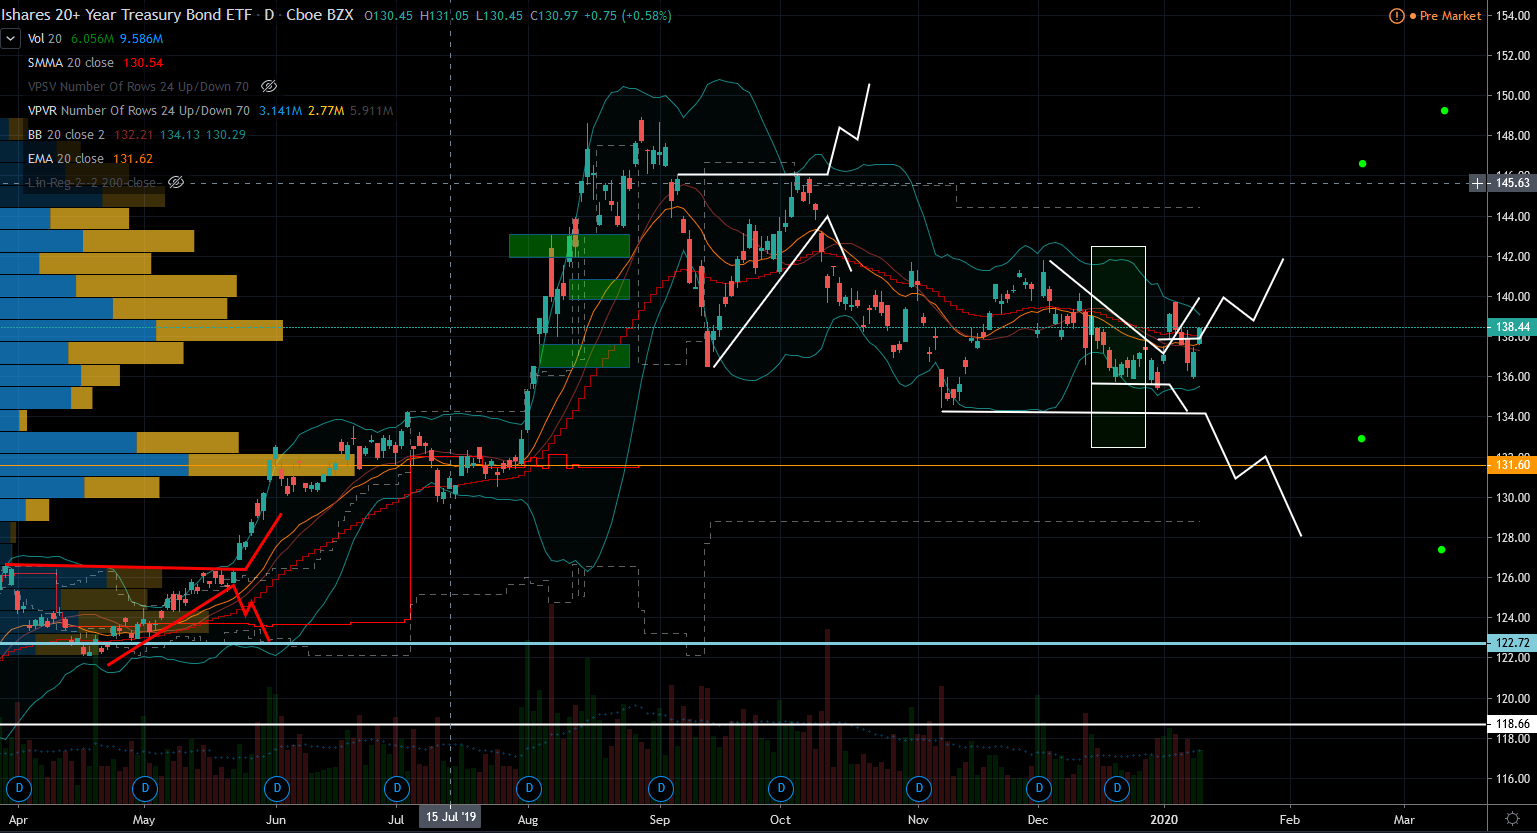Open the dividend marker above Jun
Screen dimensions: 1537x833
pos(277,789)
